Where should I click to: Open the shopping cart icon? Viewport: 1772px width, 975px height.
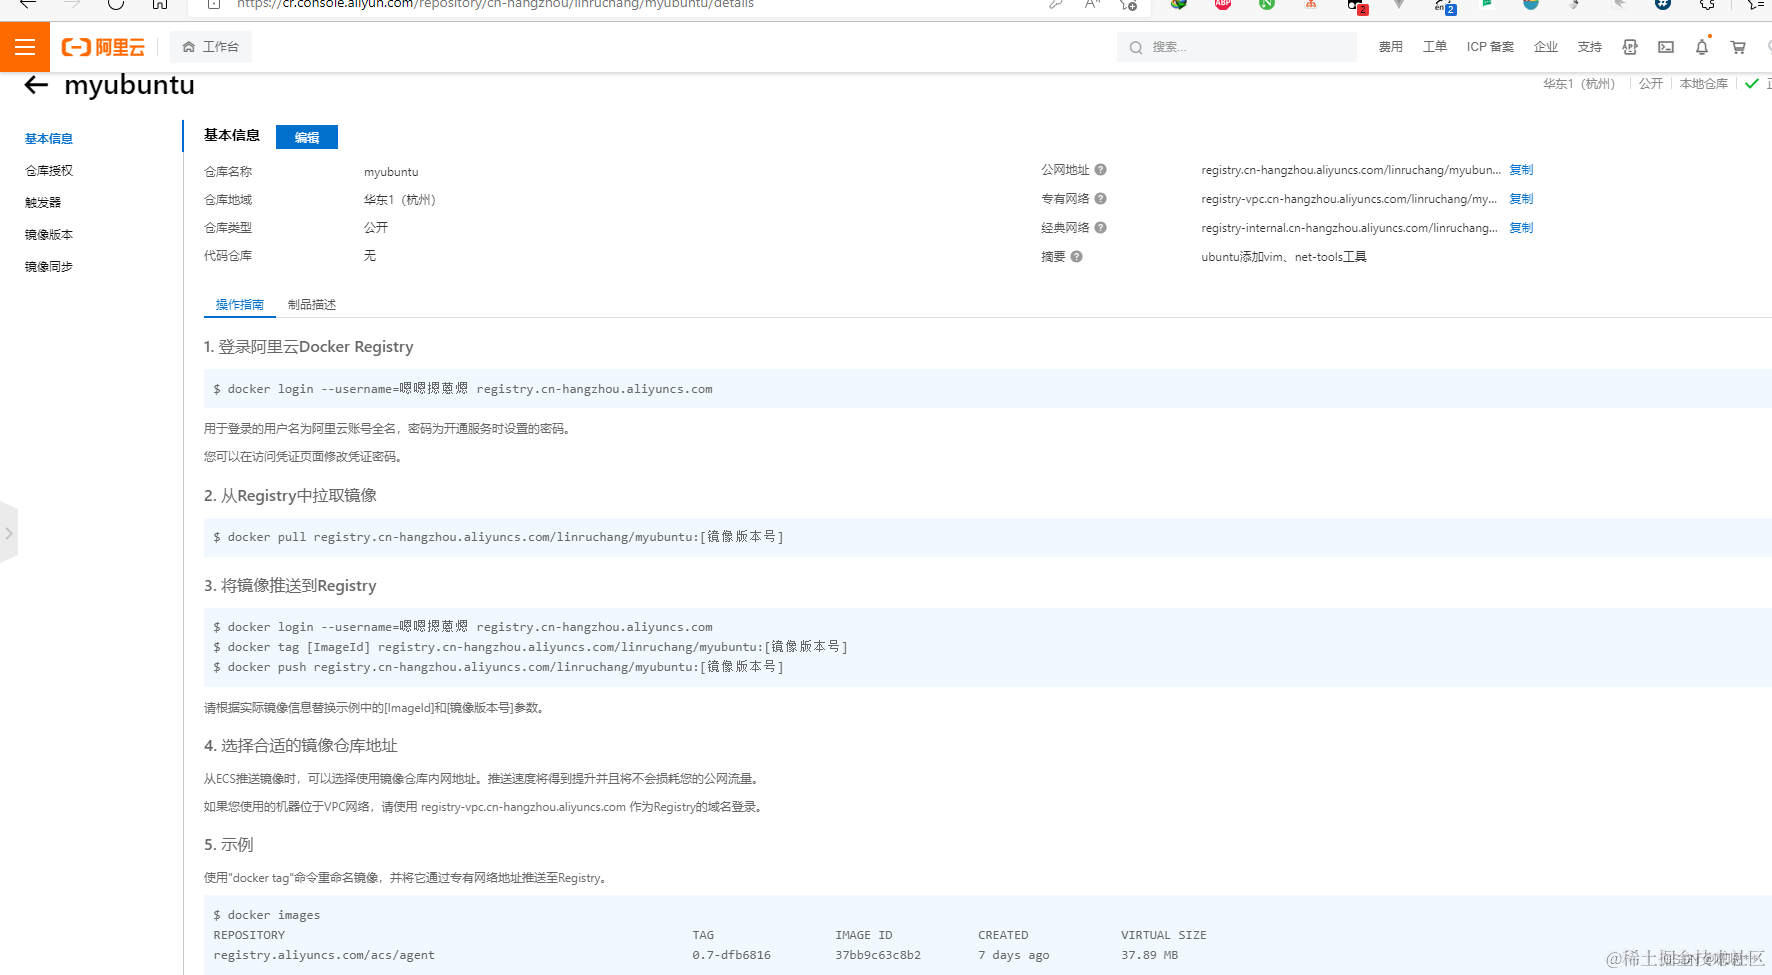point(1738,47)
